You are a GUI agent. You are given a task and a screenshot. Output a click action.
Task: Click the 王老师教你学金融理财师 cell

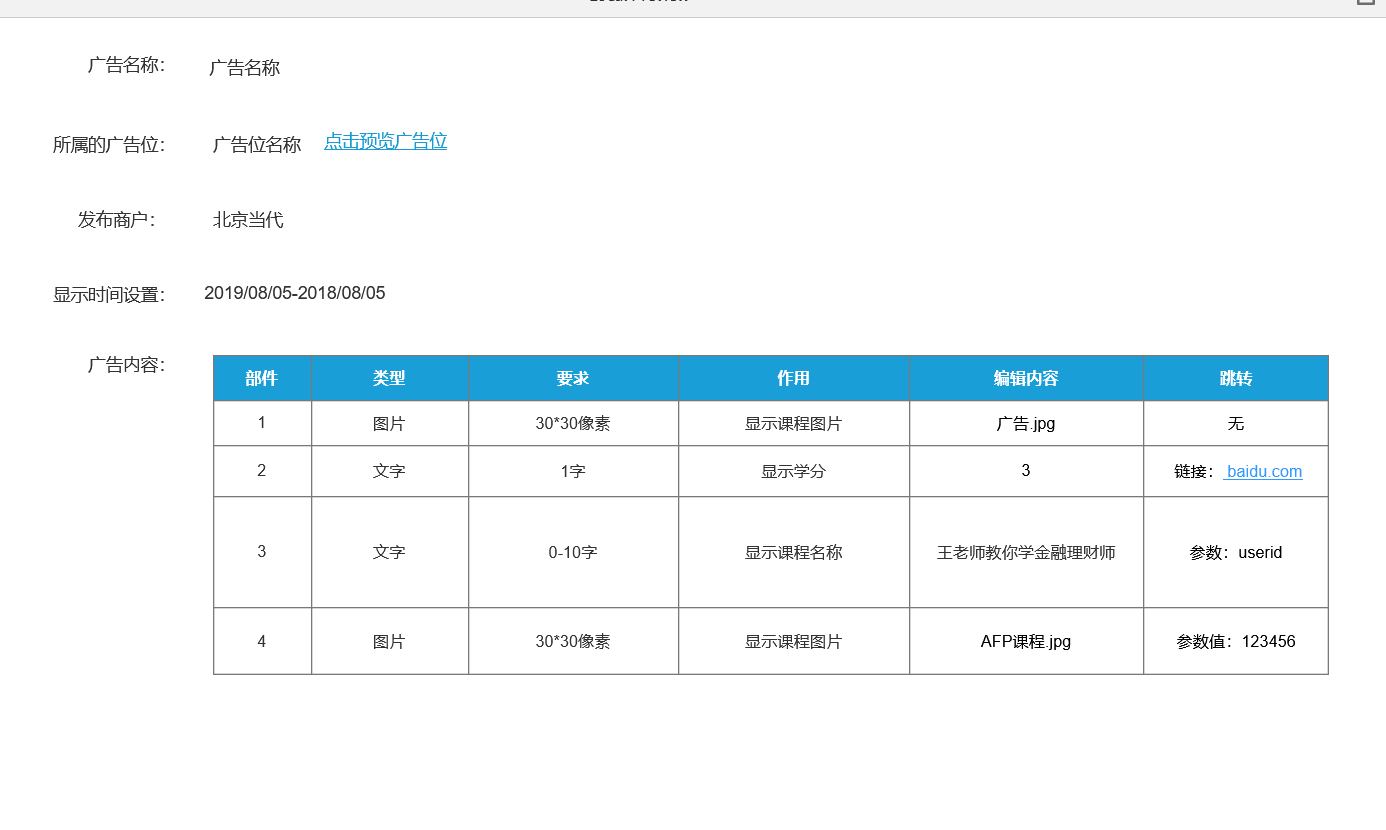tap(1026, 553)
